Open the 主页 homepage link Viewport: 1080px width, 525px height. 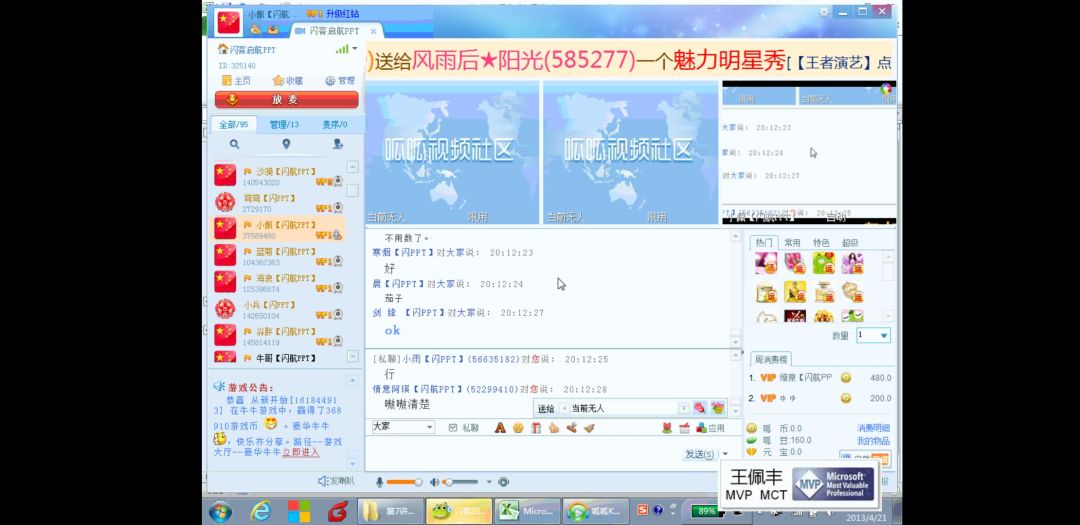click(237, 81)
